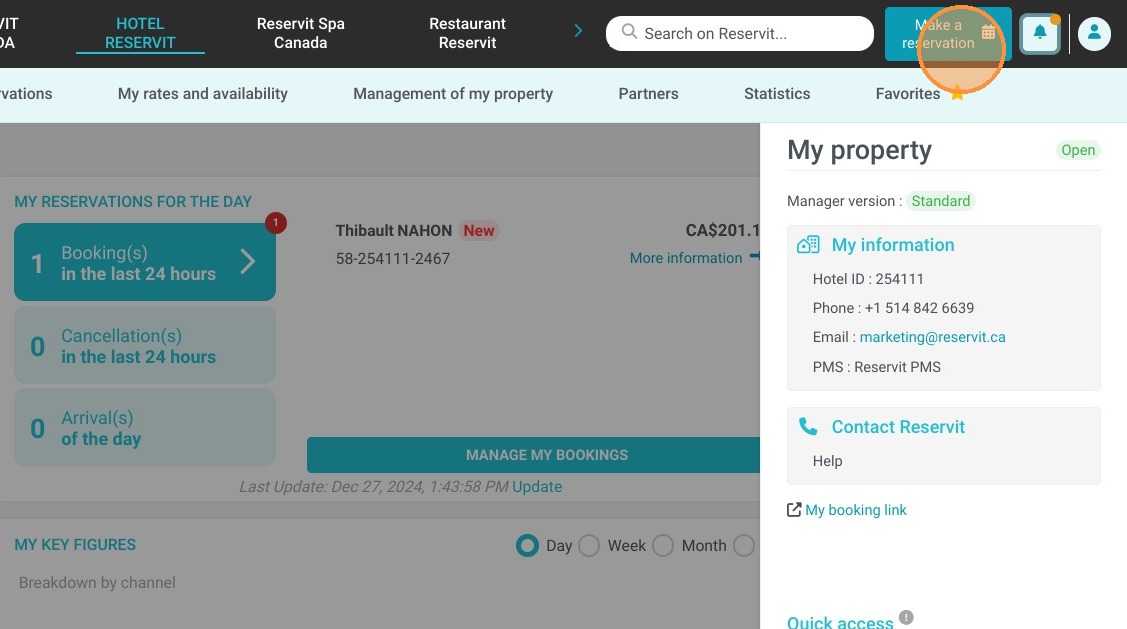Focus the Search on Reservit field
The image size is (1127, 629).
[x=740, y=33]
